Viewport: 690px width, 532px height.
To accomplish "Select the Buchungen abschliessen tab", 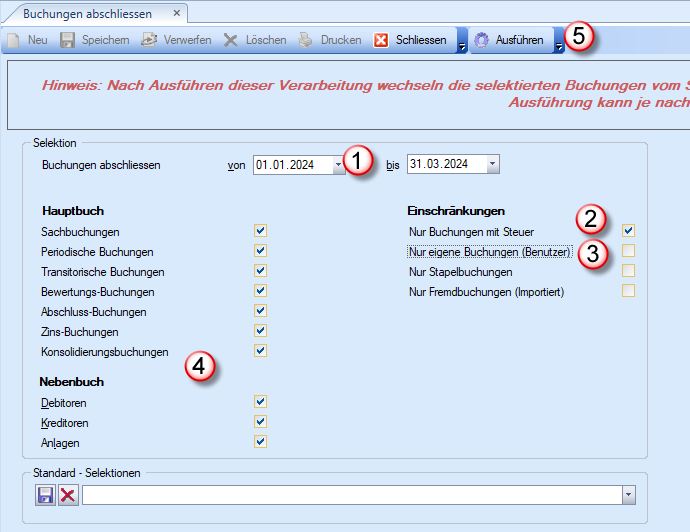I will click(90, 14).
